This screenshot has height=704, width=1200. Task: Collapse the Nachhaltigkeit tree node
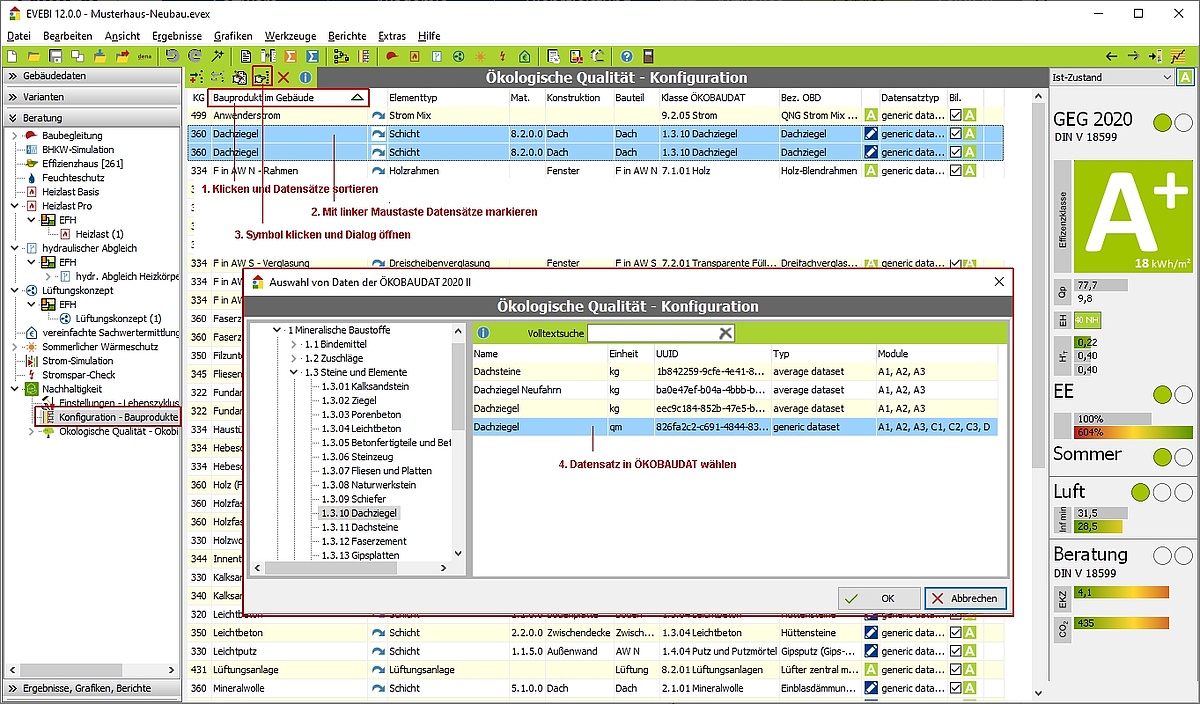pyautogui.click(x=14, y=388)
